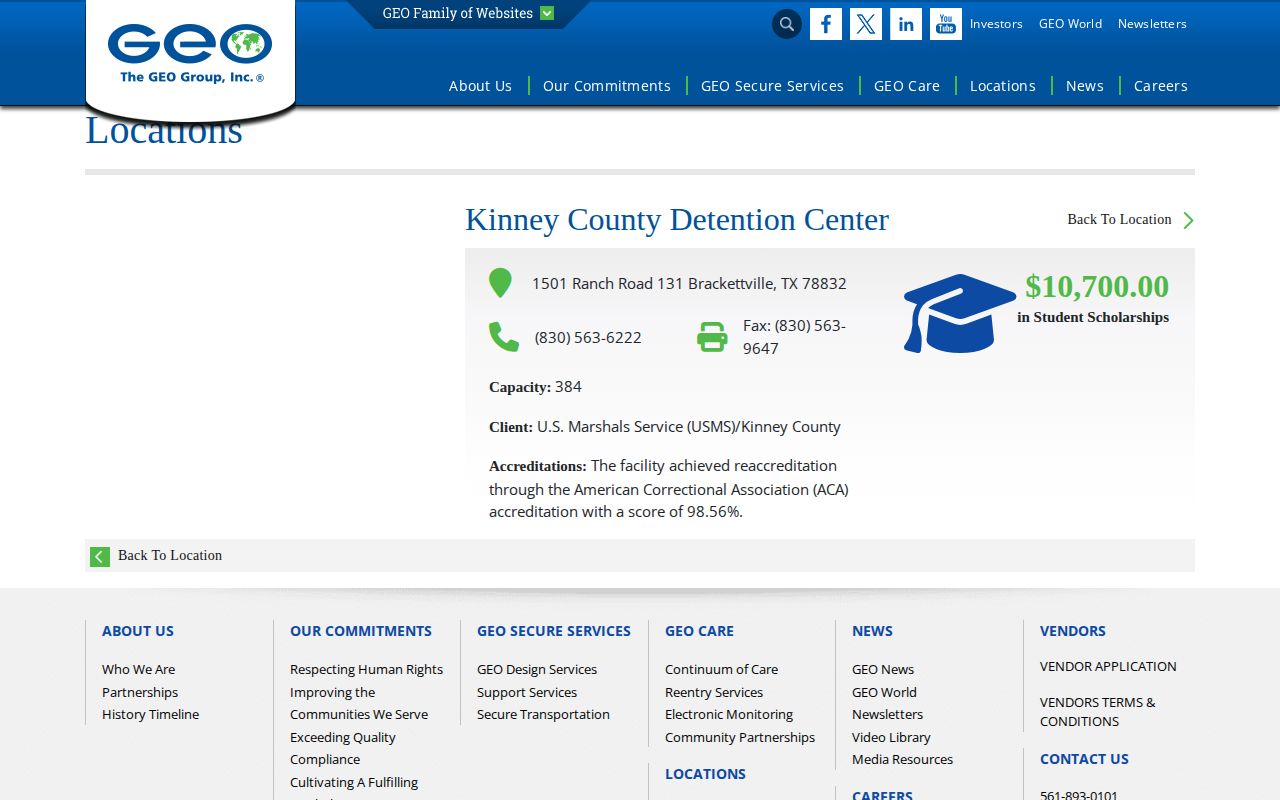Click the green phone icon
This screenshot has height=800, width=1280.
(504, 337)
